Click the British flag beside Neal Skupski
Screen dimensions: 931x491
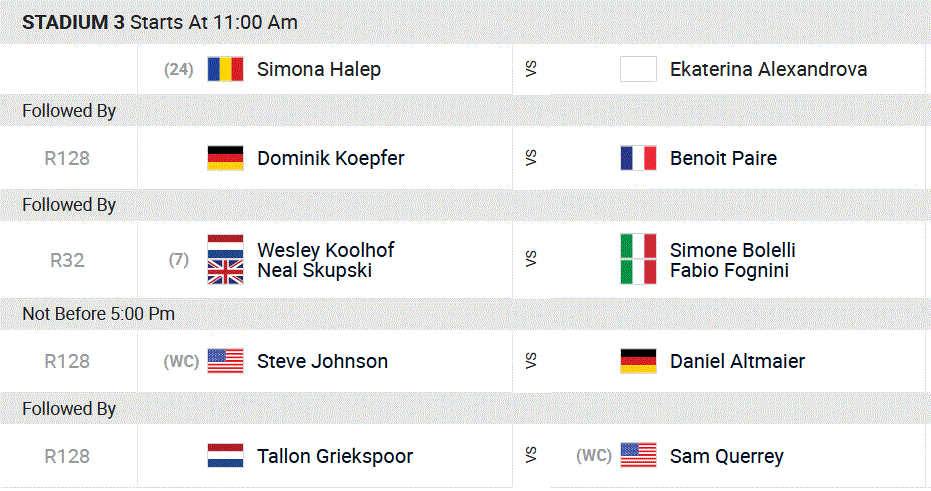tap(225, 272)
